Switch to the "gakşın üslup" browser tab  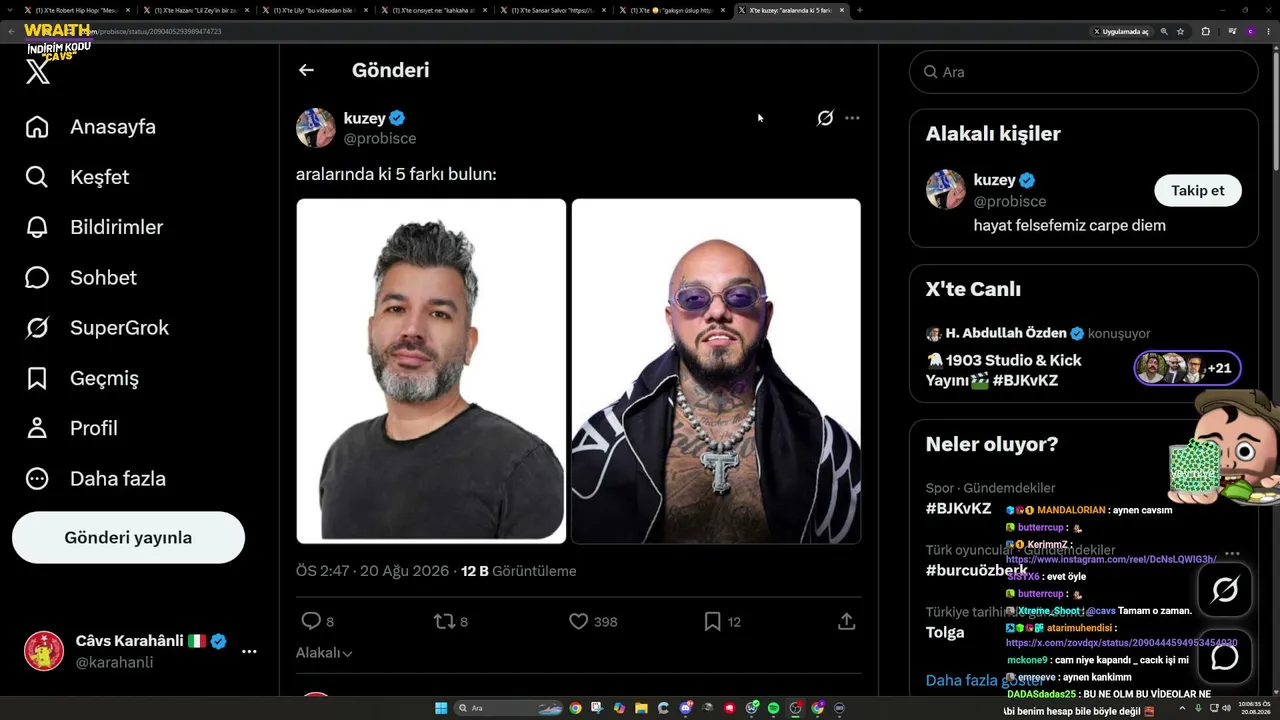click(671, 10)
